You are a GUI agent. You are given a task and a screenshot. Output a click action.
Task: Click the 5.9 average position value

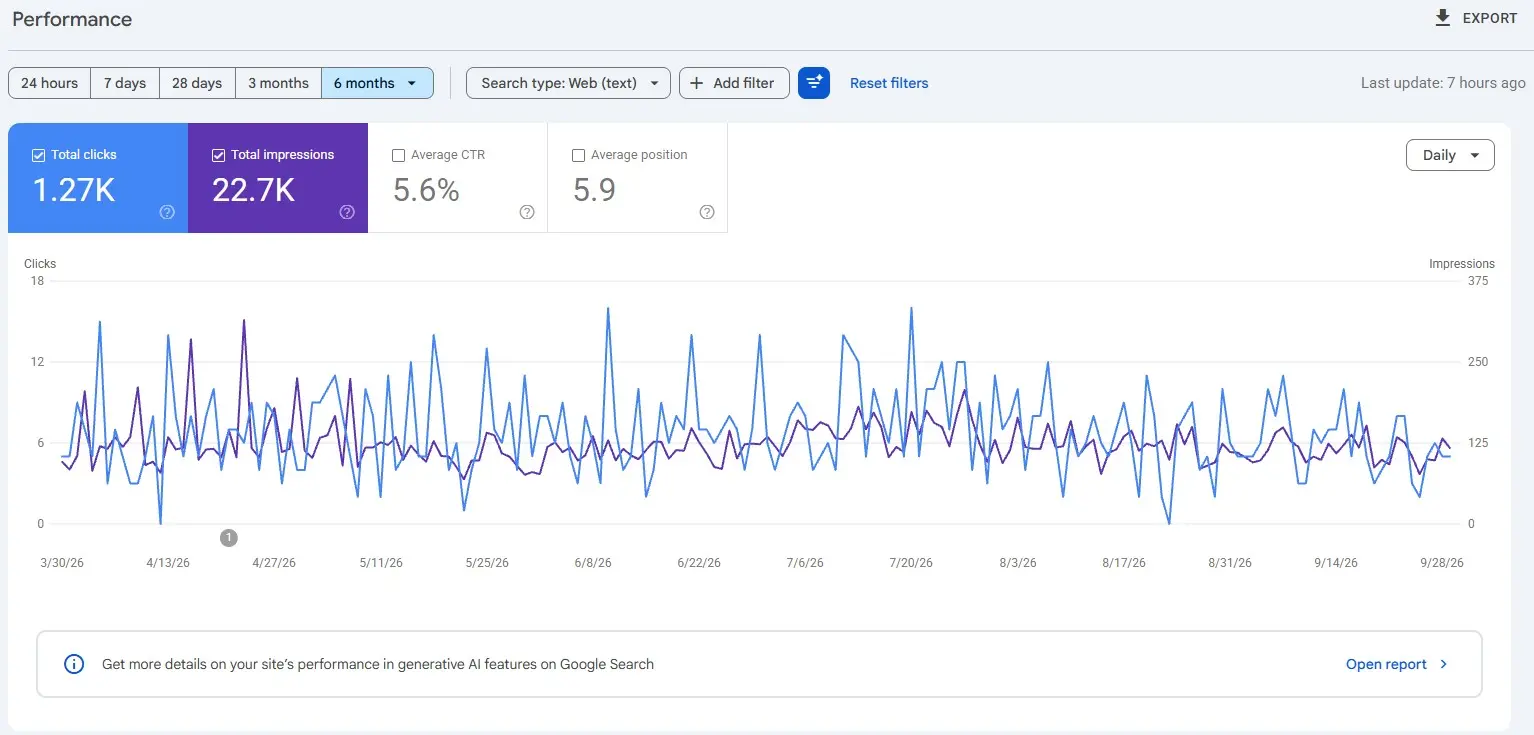coord(594,189)
